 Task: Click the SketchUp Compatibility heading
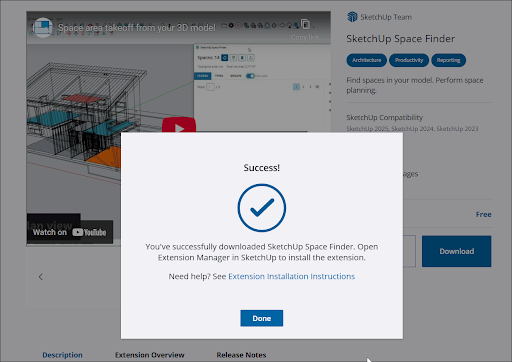click(384, 117)
